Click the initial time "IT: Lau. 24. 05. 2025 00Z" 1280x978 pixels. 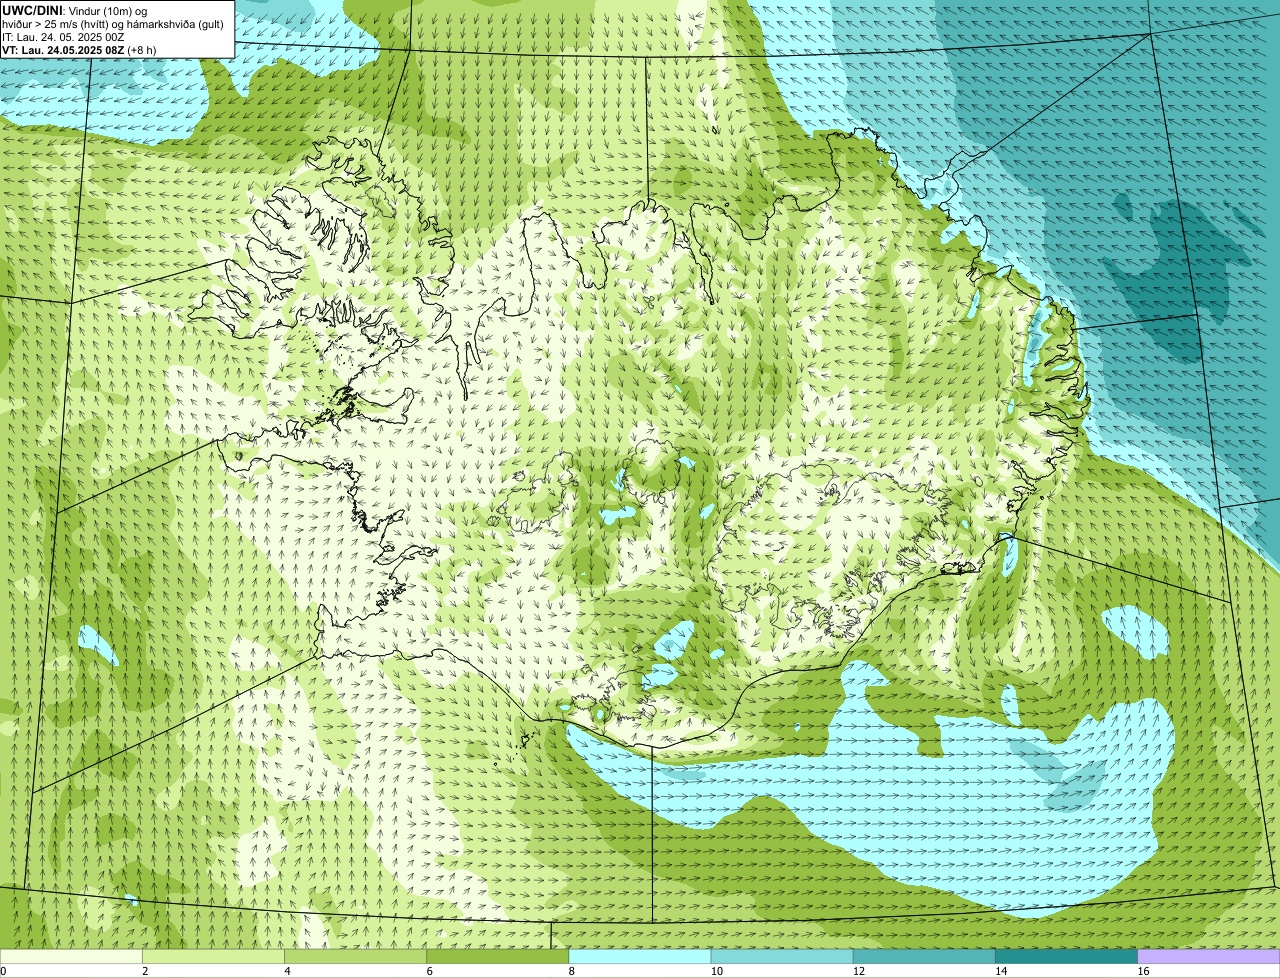tap(63, 36)
